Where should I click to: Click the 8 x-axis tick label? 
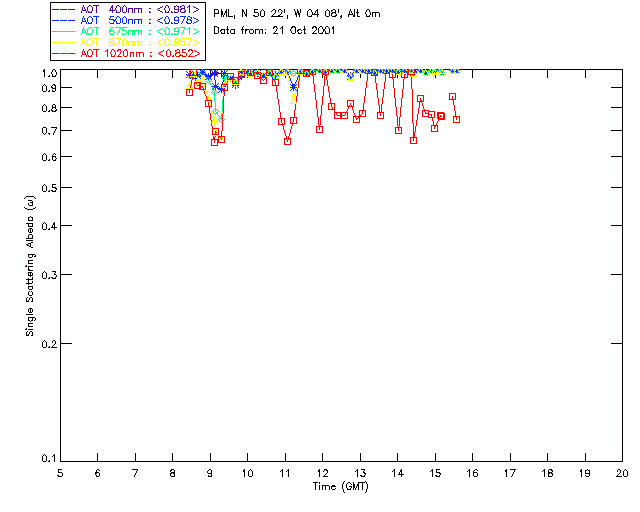click(173, 473)
